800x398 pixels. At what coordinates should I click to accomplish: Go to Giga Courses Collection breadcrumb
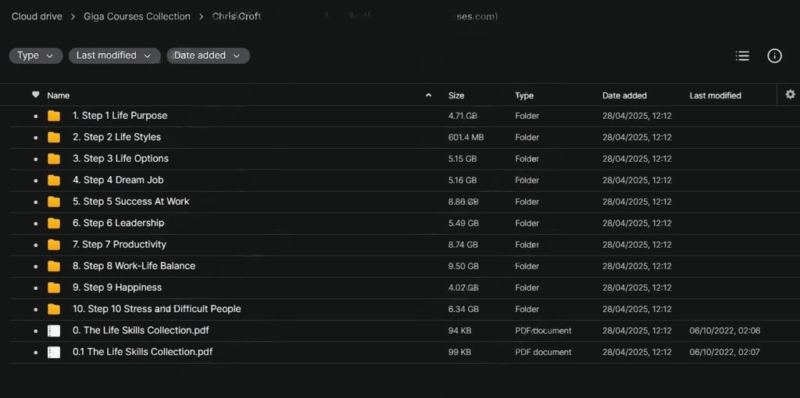137,16
